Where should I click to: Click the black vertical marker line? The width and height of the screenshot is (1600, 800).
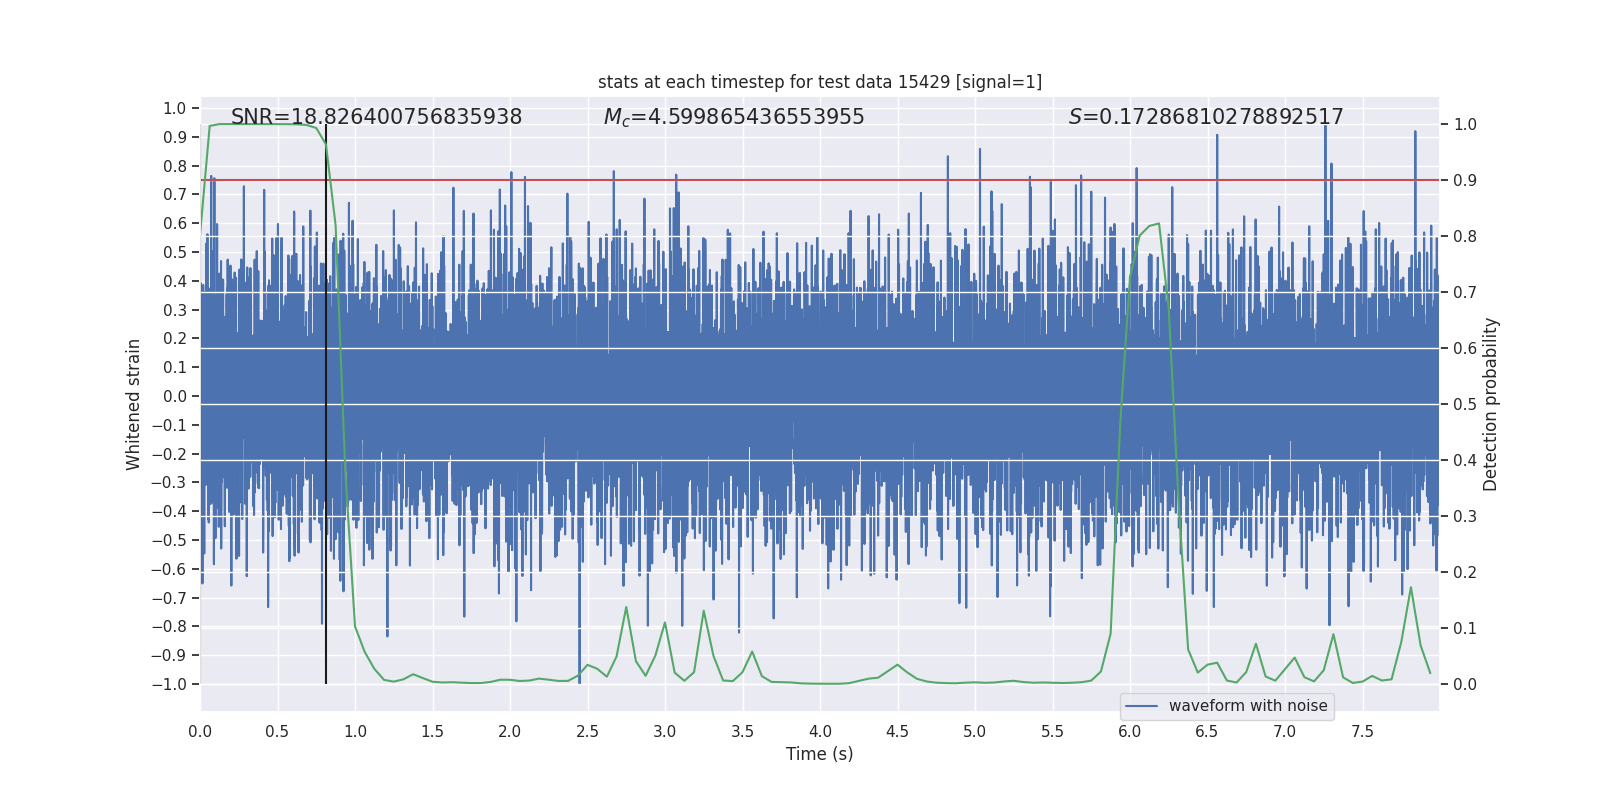[326, 404]
